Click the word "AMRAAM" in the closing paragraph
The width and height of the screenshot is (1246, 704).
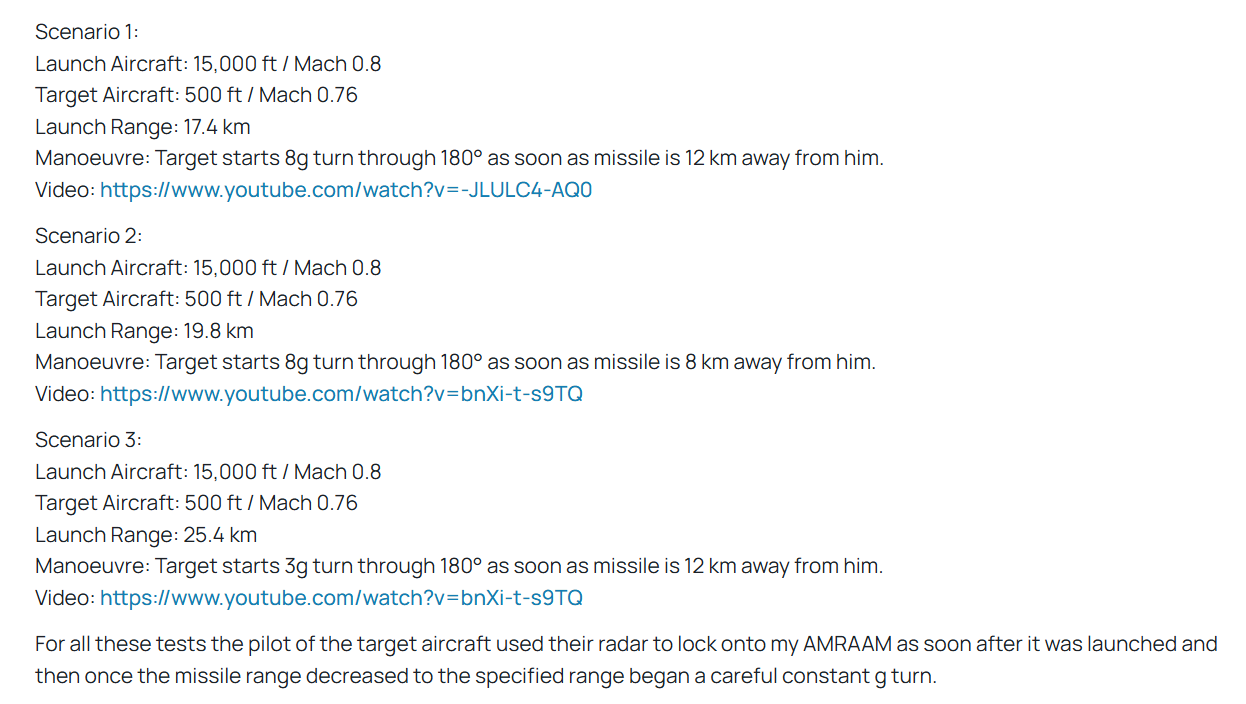(x=848, y=644)
